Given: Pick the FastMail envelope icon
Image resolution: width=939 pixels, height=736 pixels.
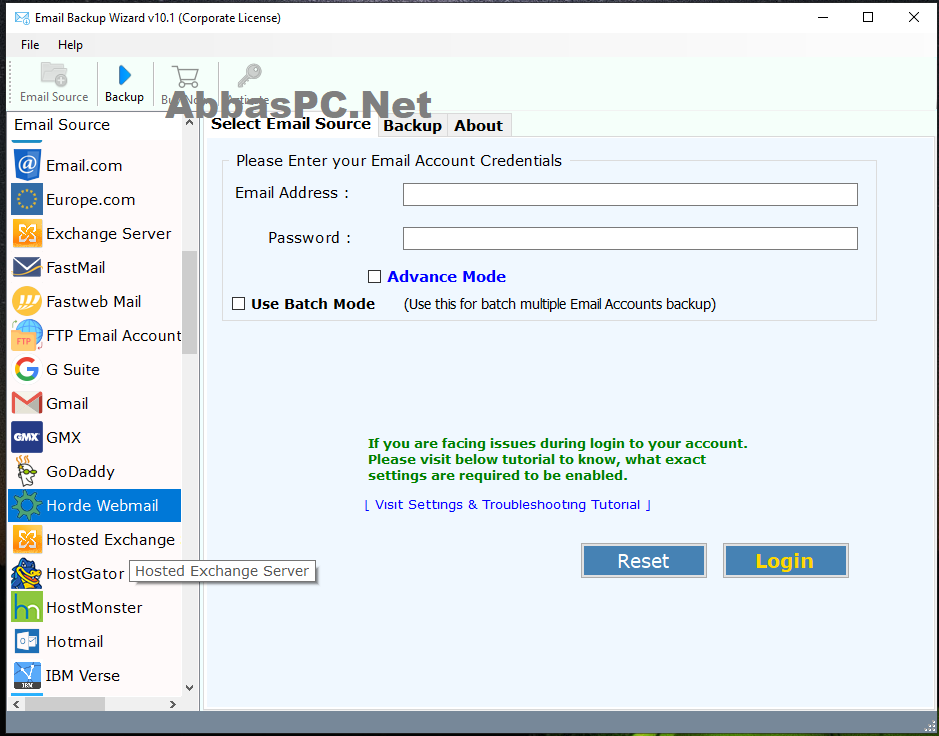Looking at the screenshot, I should pyautogui.click(x=27, y=267).
